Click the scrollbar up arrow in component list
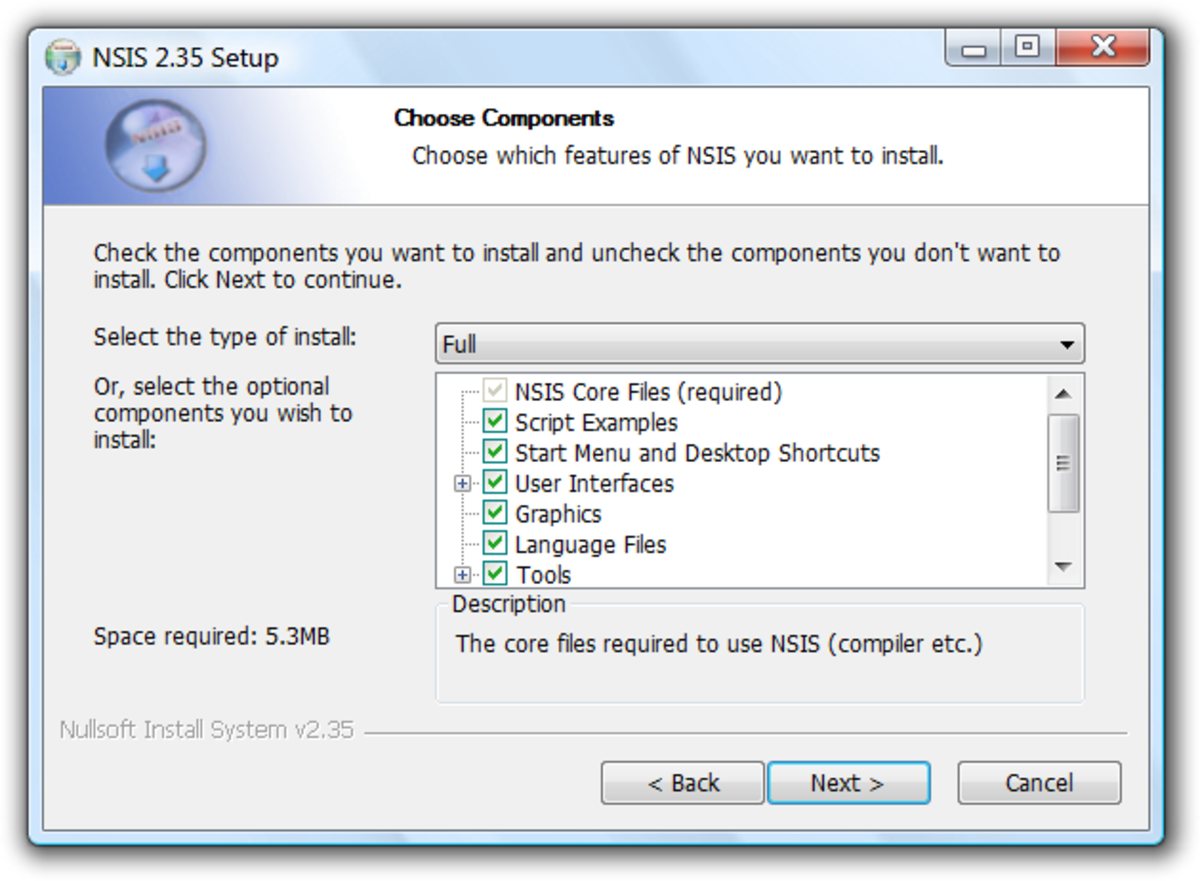 click(x=1063, y=393)
